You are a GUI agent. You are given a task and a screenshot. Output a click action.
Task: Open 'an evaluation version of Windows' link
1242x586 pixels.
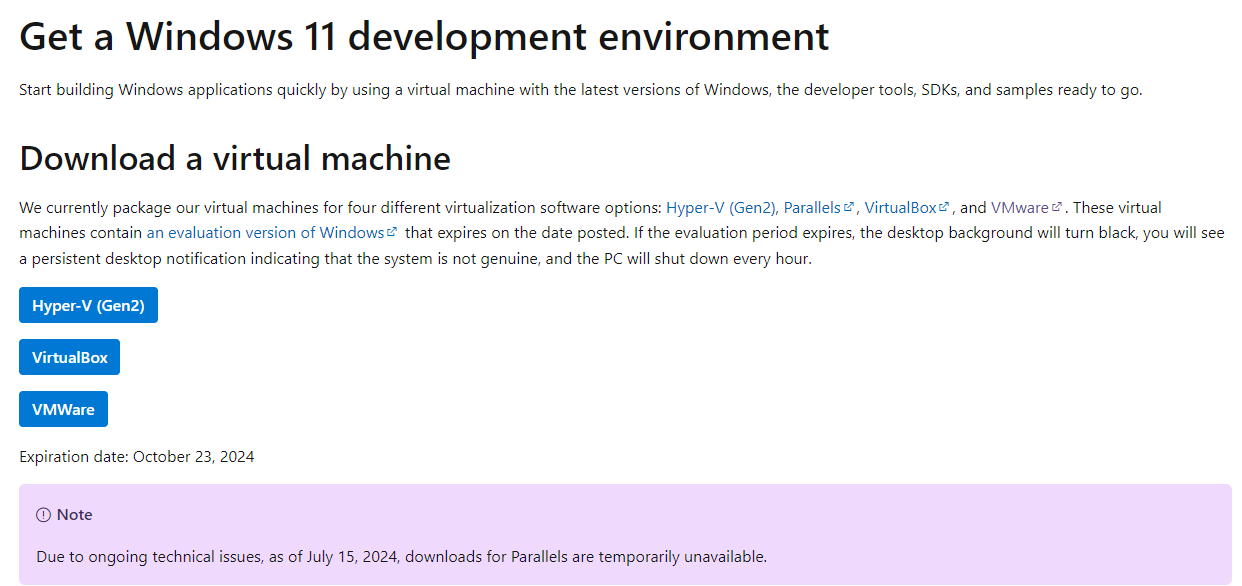[265, 232]
